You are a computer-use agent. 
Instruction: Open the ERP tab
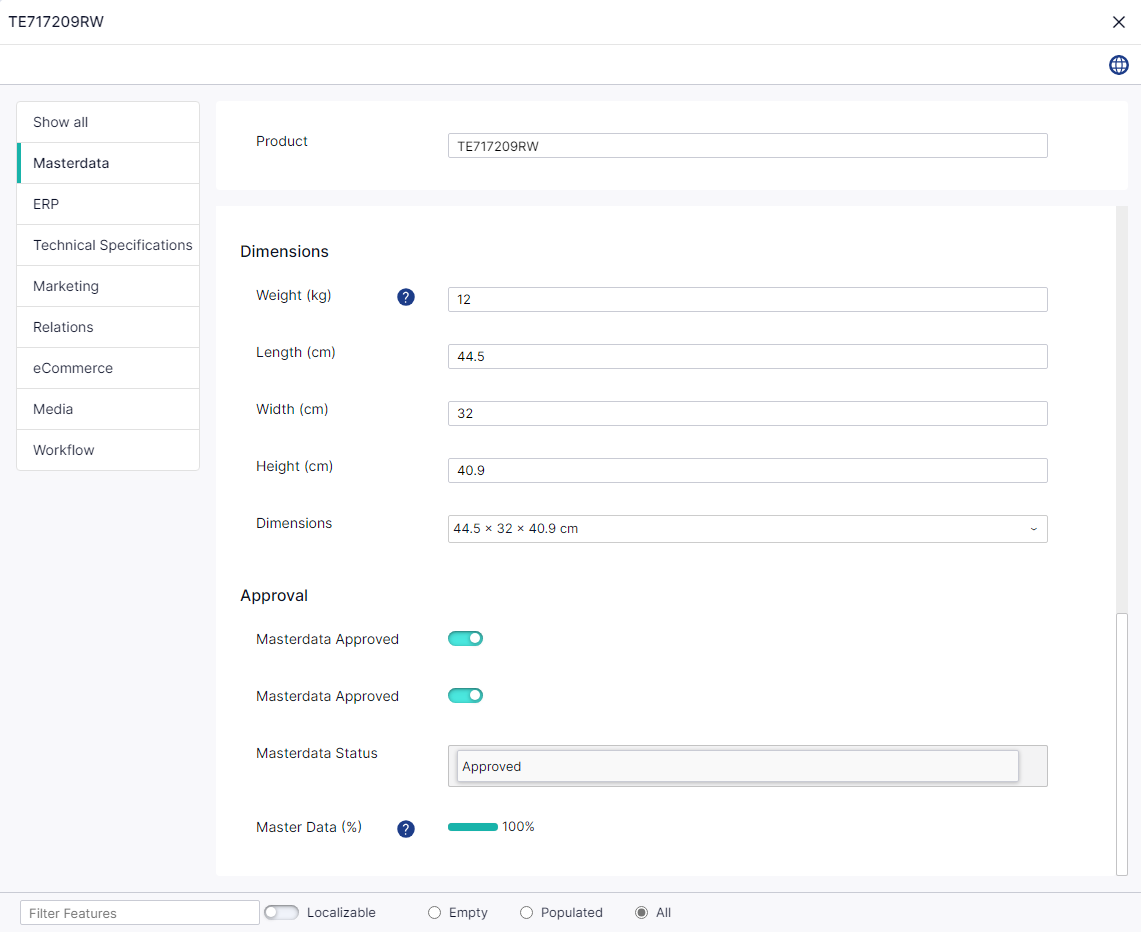[108, 204]
